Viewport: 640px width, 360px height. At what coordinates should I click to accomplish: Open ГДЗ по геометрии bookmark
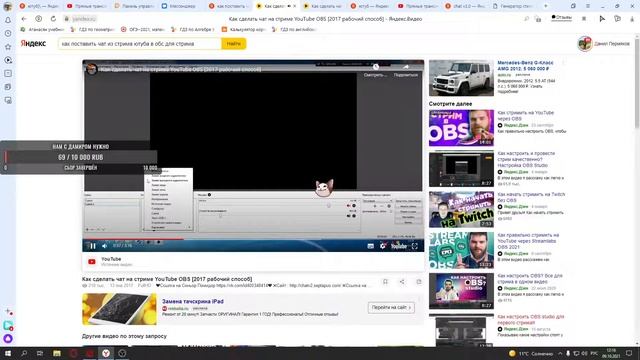pos(93,29)
